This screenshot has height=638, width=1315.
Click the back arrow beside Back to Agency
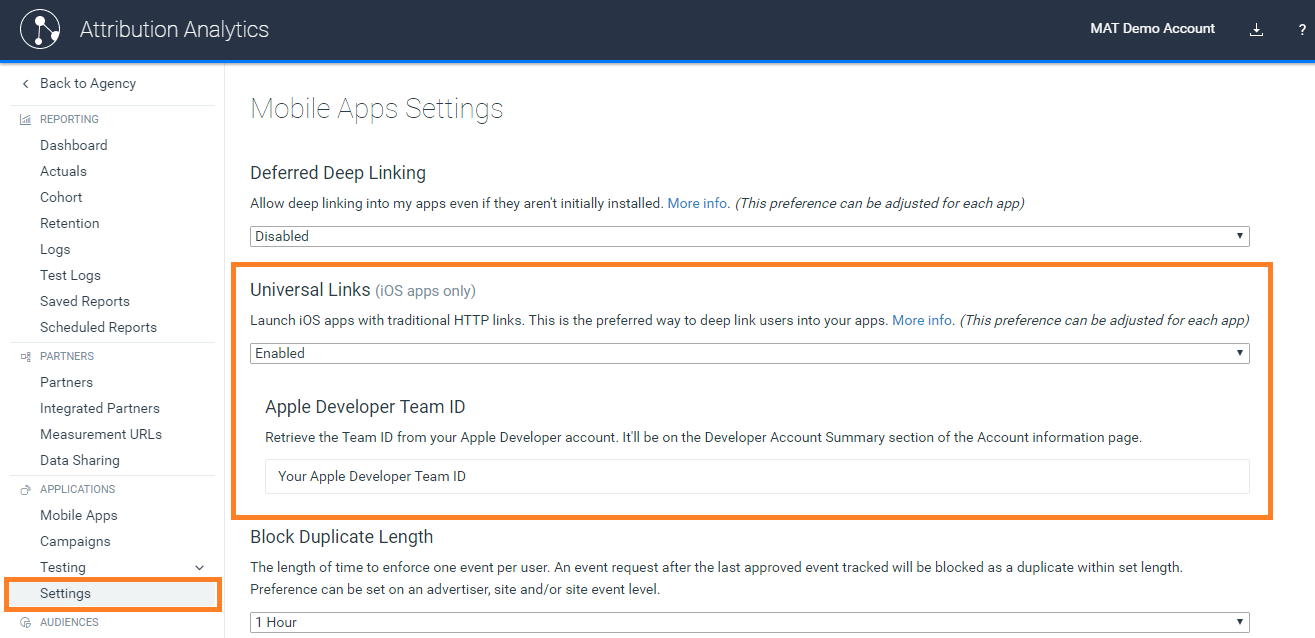pos(26,84)
